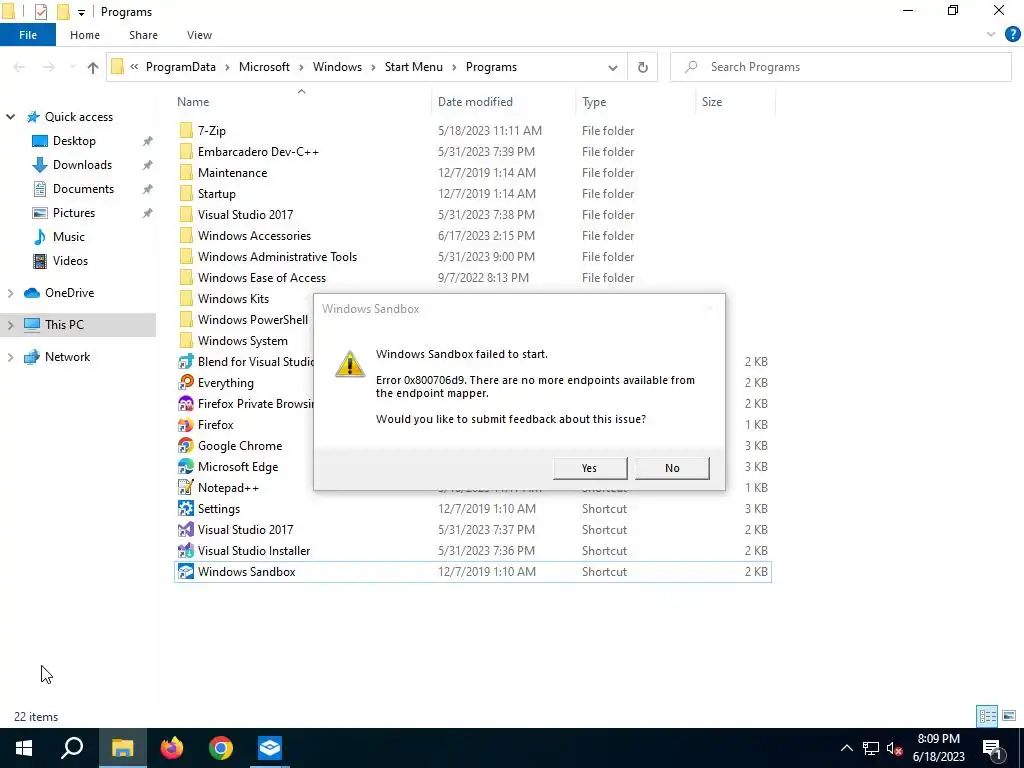Sort by the Type column header
1024x768 pixels.
point(636,102)
